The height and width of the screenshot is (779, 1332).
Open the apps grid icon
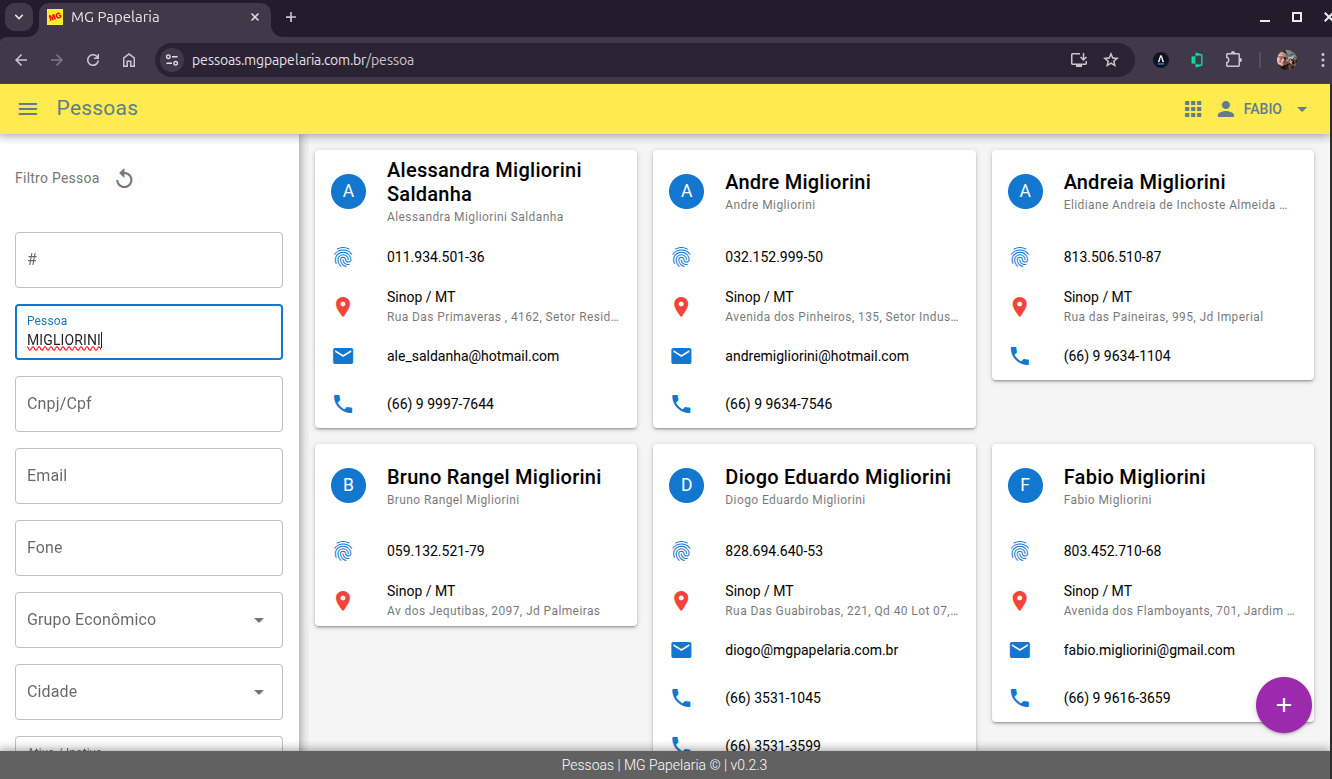tap(1192, 109)
